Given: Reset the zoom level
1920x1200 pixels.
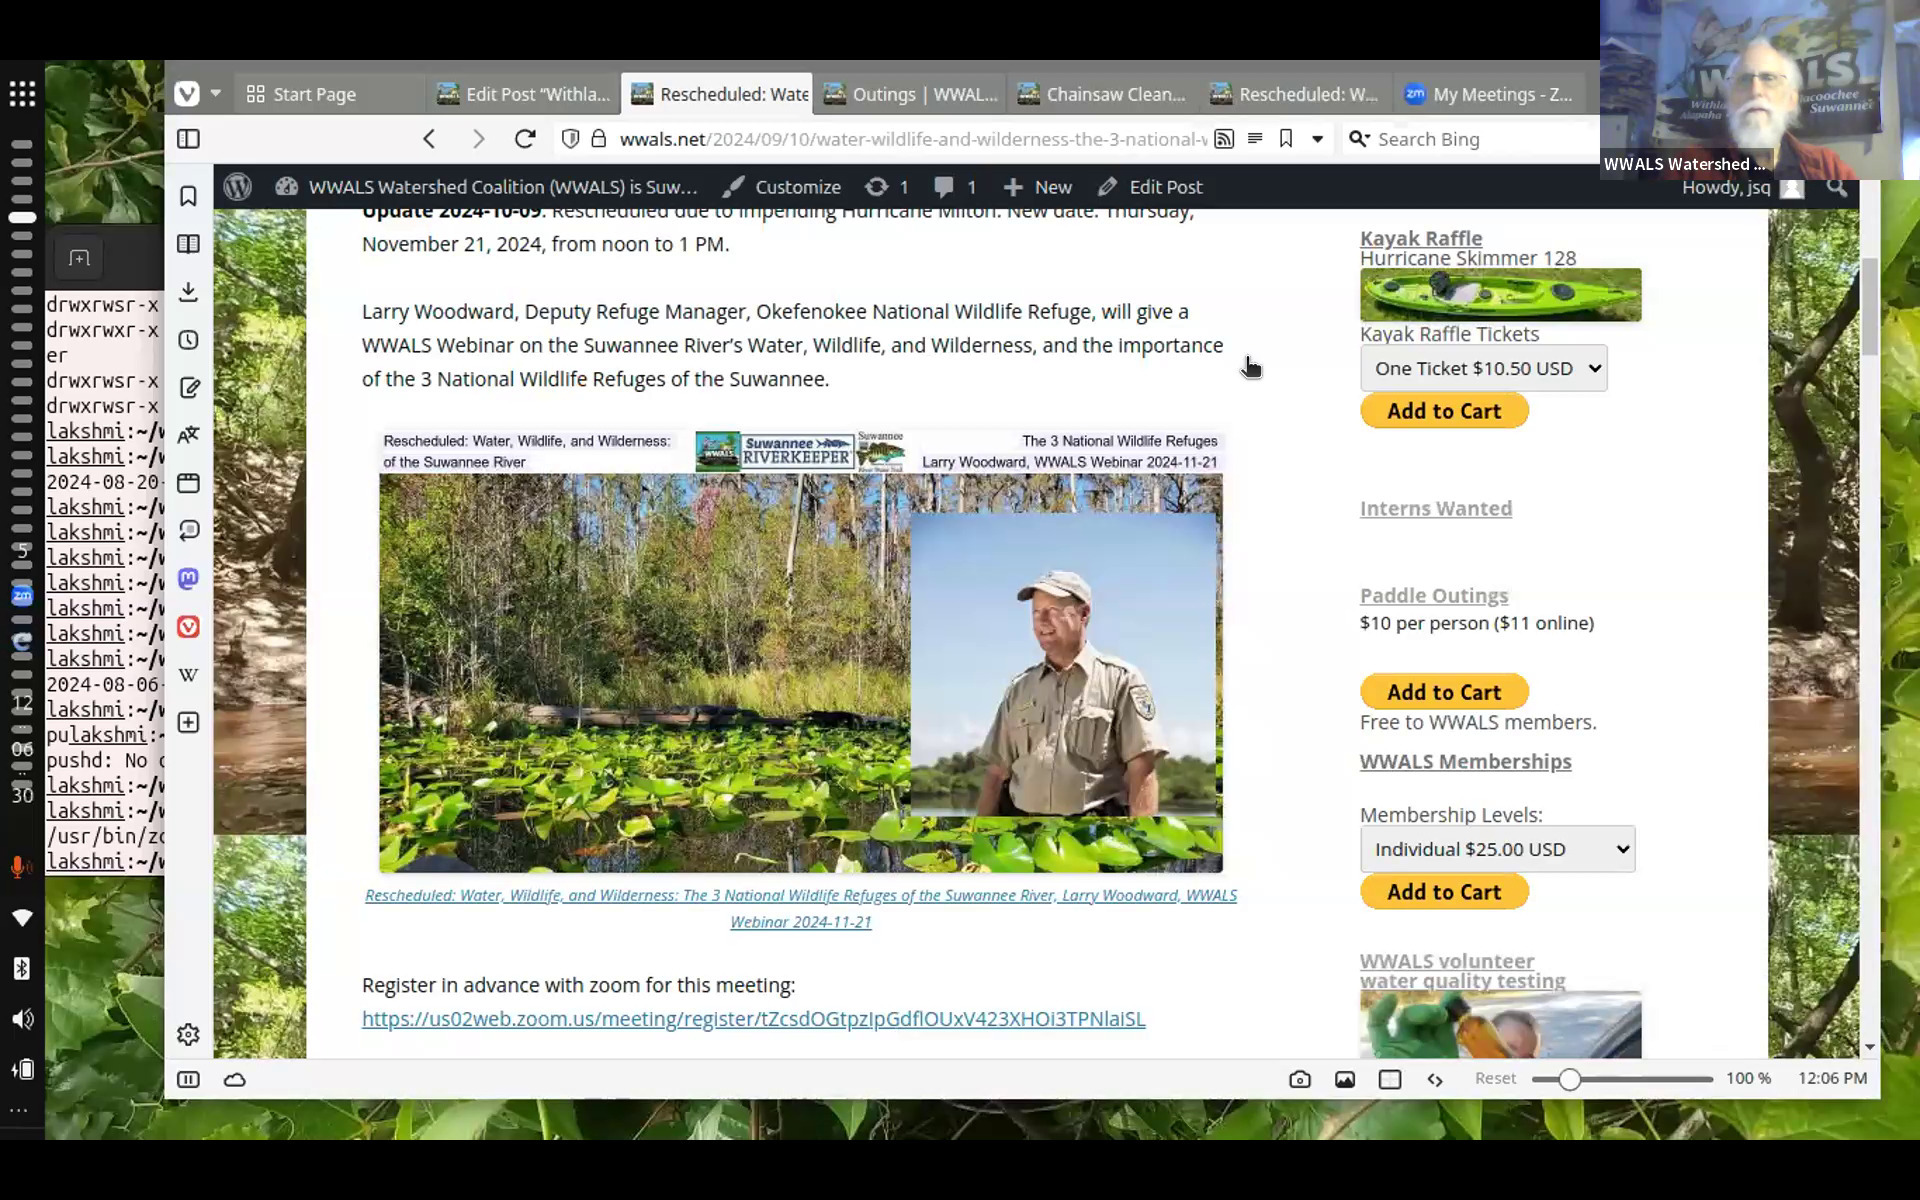Looking at the screenshot, I should click(1495, 1078).
